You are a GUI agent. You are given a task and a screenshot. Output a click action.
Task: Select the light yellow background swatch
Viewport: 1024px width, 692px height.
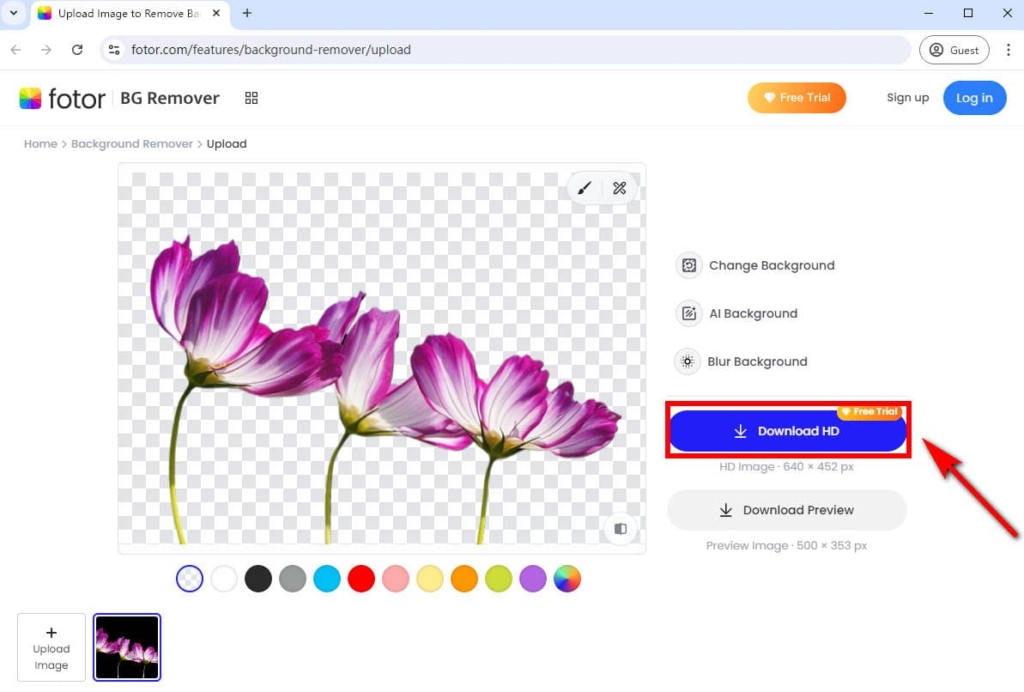[430, 578]
